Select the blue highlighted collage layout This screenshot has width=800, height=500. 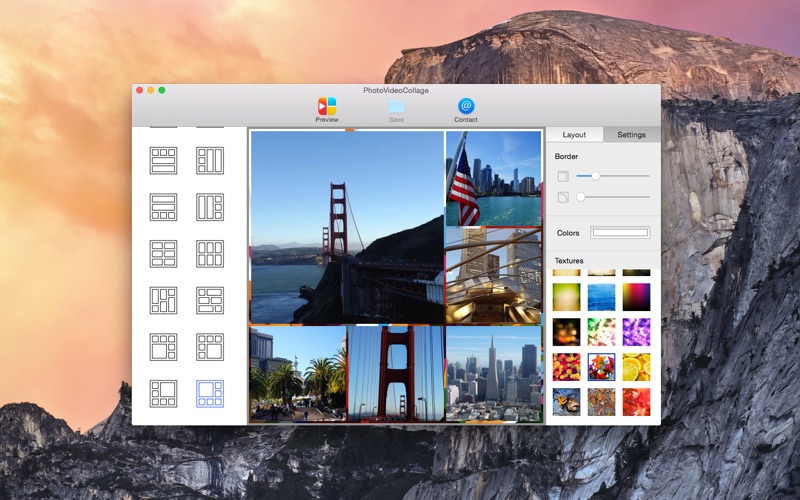[x=210, y=393]
